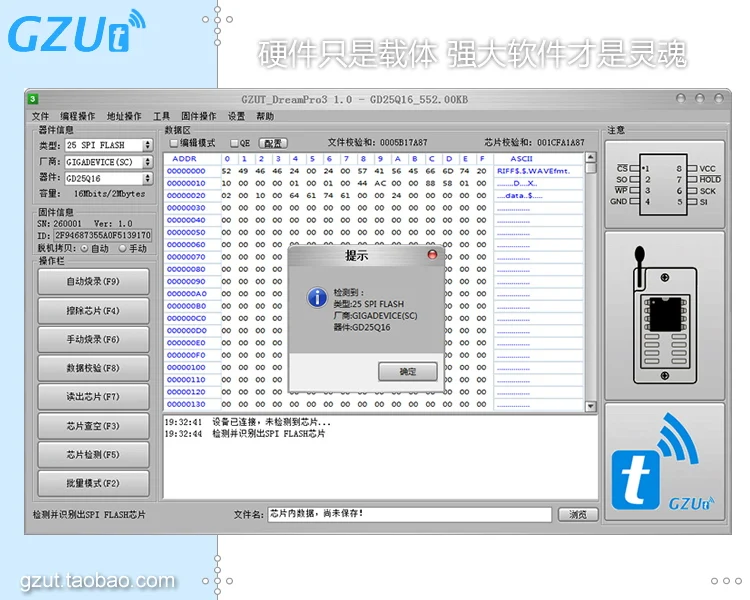Close the 提示 dialog with red button
Image resolution: width=750 pixels, height=600 pixels.
[x=432, y=255]
